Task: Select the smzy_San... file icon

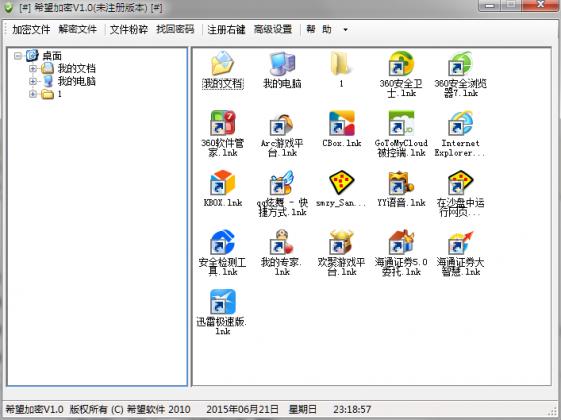Action: click(342, 182)
